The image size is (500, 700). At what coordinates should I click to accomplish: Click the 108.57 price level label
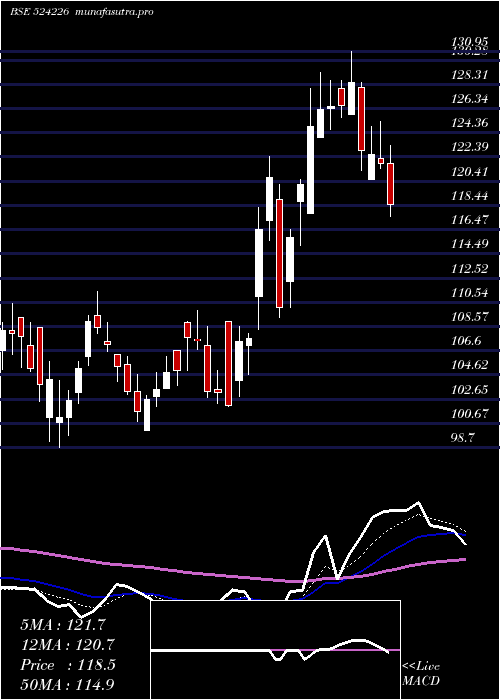470,317
